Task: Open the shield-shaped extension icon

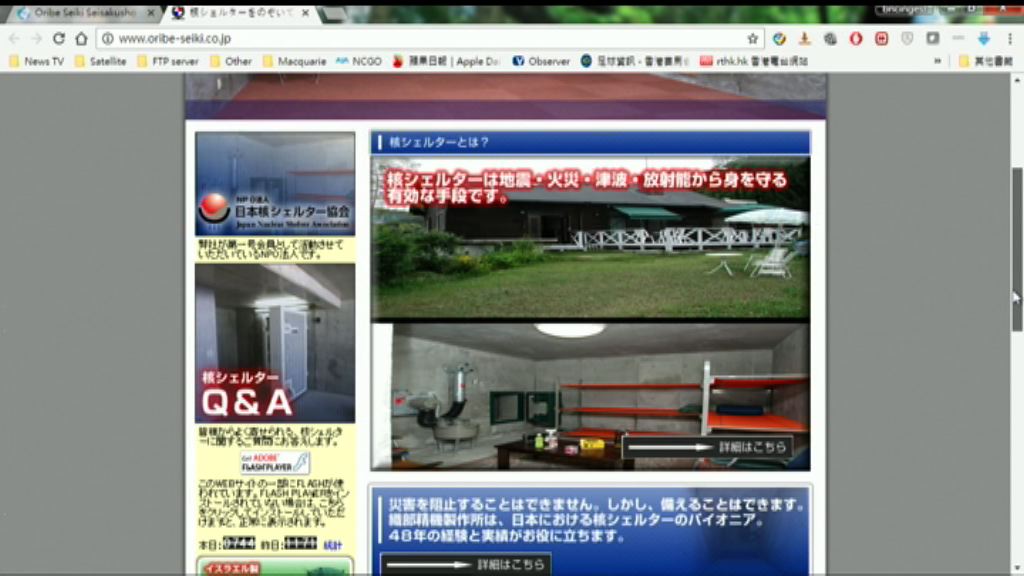Action: pos(906,38)
